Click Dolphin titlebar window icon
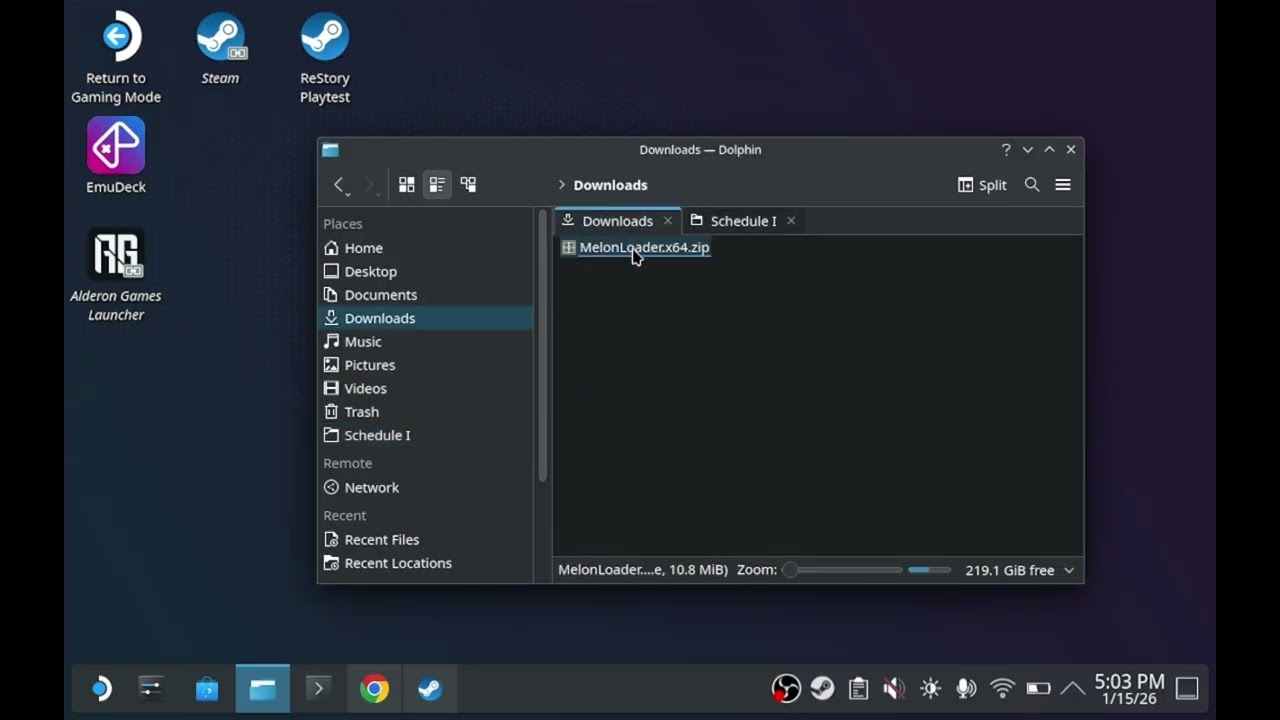Viewport: 1280px width, 720px height. coord(330,150)
